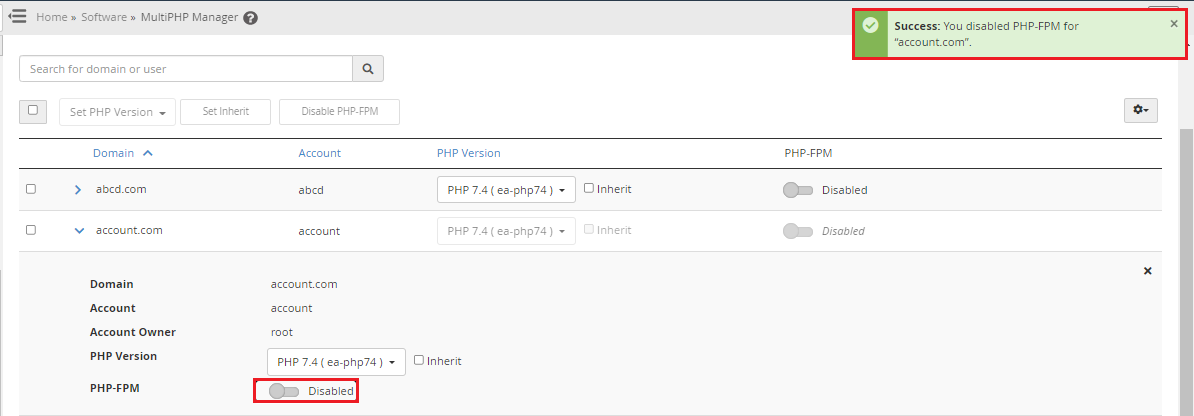
Task: Dismiss the success notification with X
Action: click(1173, 24)
